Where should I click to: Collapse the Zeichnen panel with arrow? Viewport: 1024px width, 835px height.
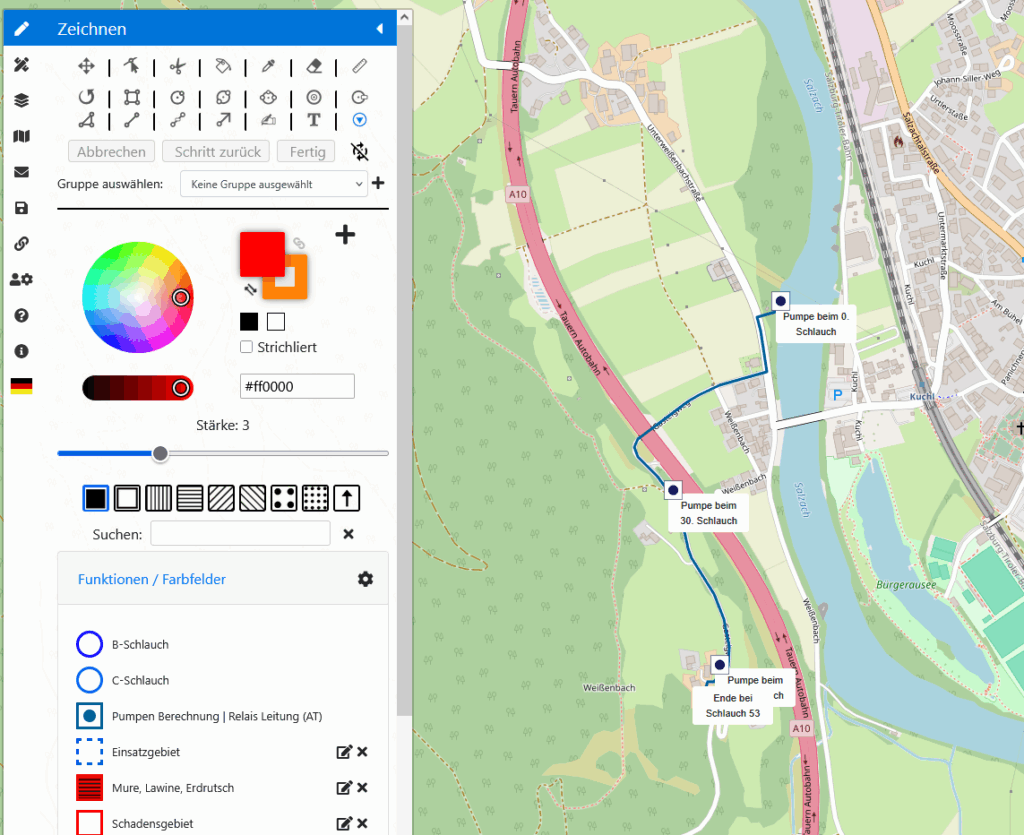(x=379, y=29)
